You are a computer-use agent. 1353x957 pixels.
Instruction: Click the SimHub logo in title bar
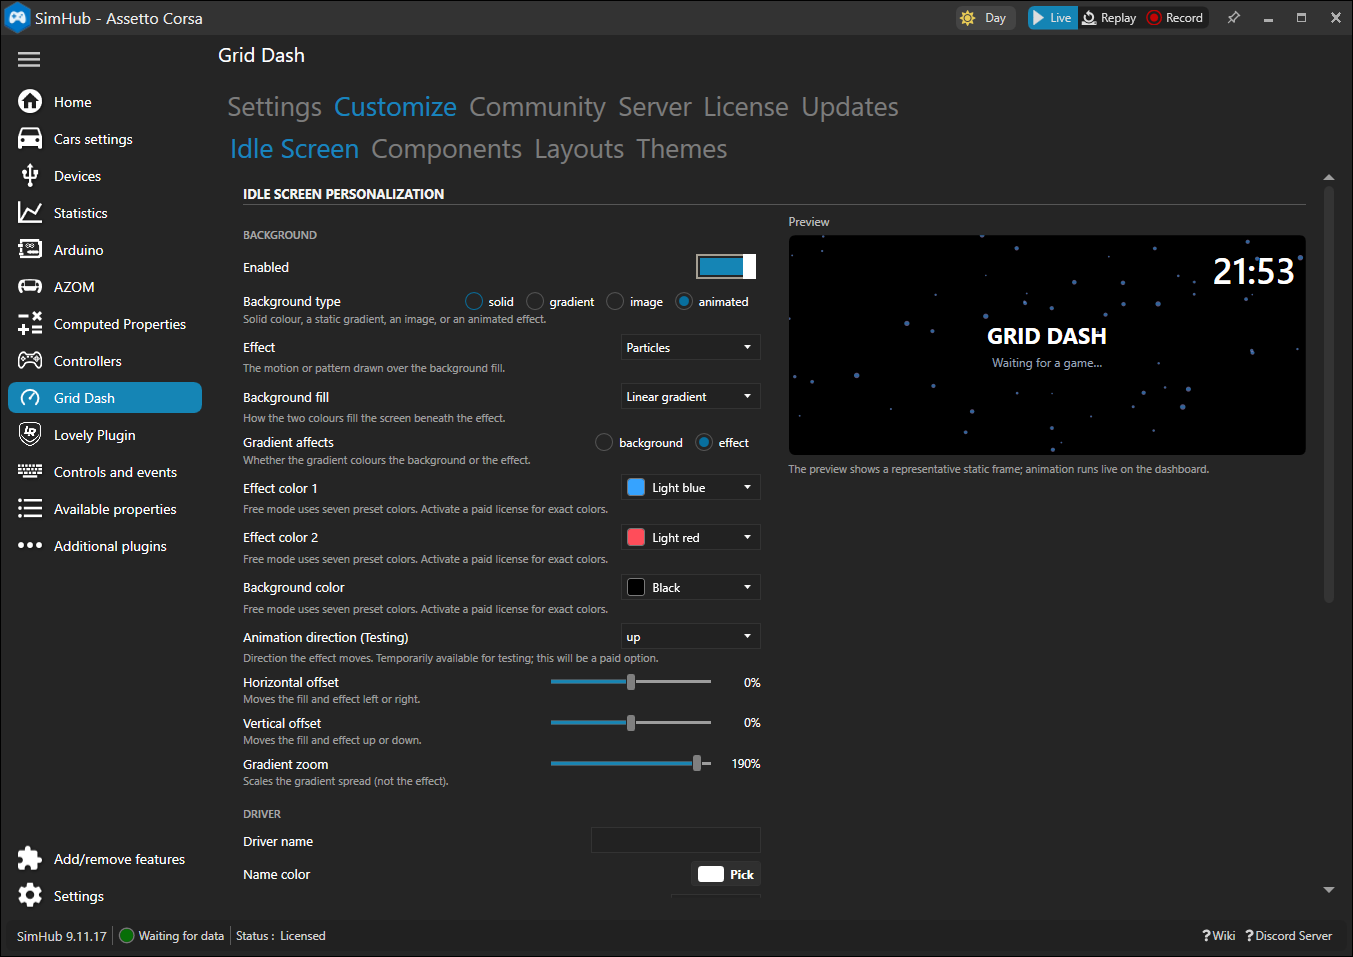point(17,18)
